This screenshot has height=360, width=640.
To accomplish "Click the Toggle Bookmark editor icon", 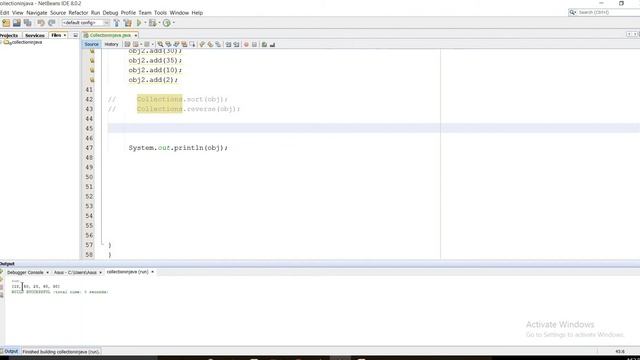I will click(x=218, y=44).
